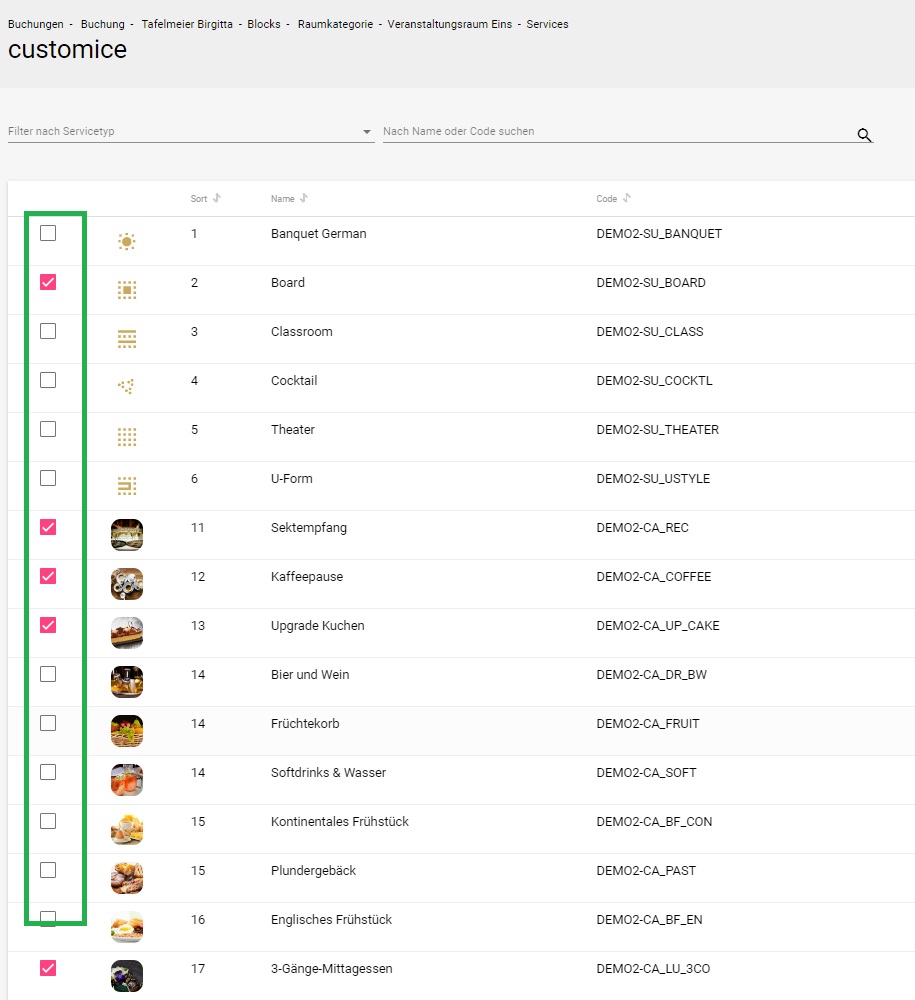915x1000 pixels.
Task: Open the Filter nach Servicetyp dropdown
Action: (x=191, y=131)
